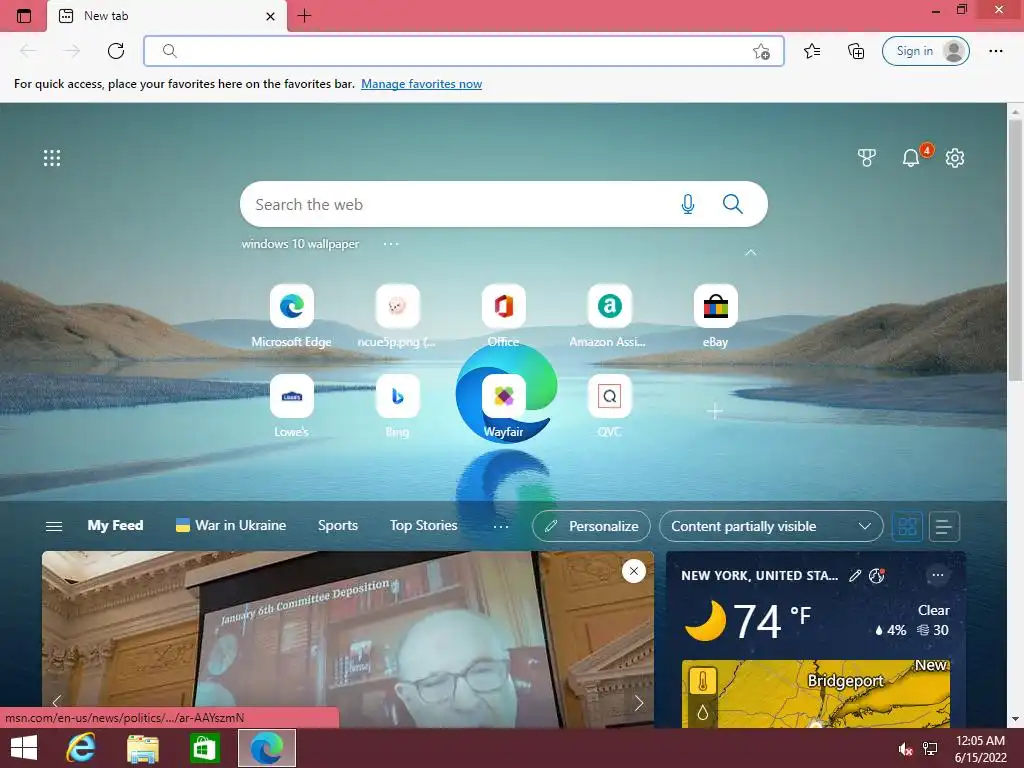Open Settings and more ellipsis menu
This screenshot has width=1024, height=768.
point(995,51)
